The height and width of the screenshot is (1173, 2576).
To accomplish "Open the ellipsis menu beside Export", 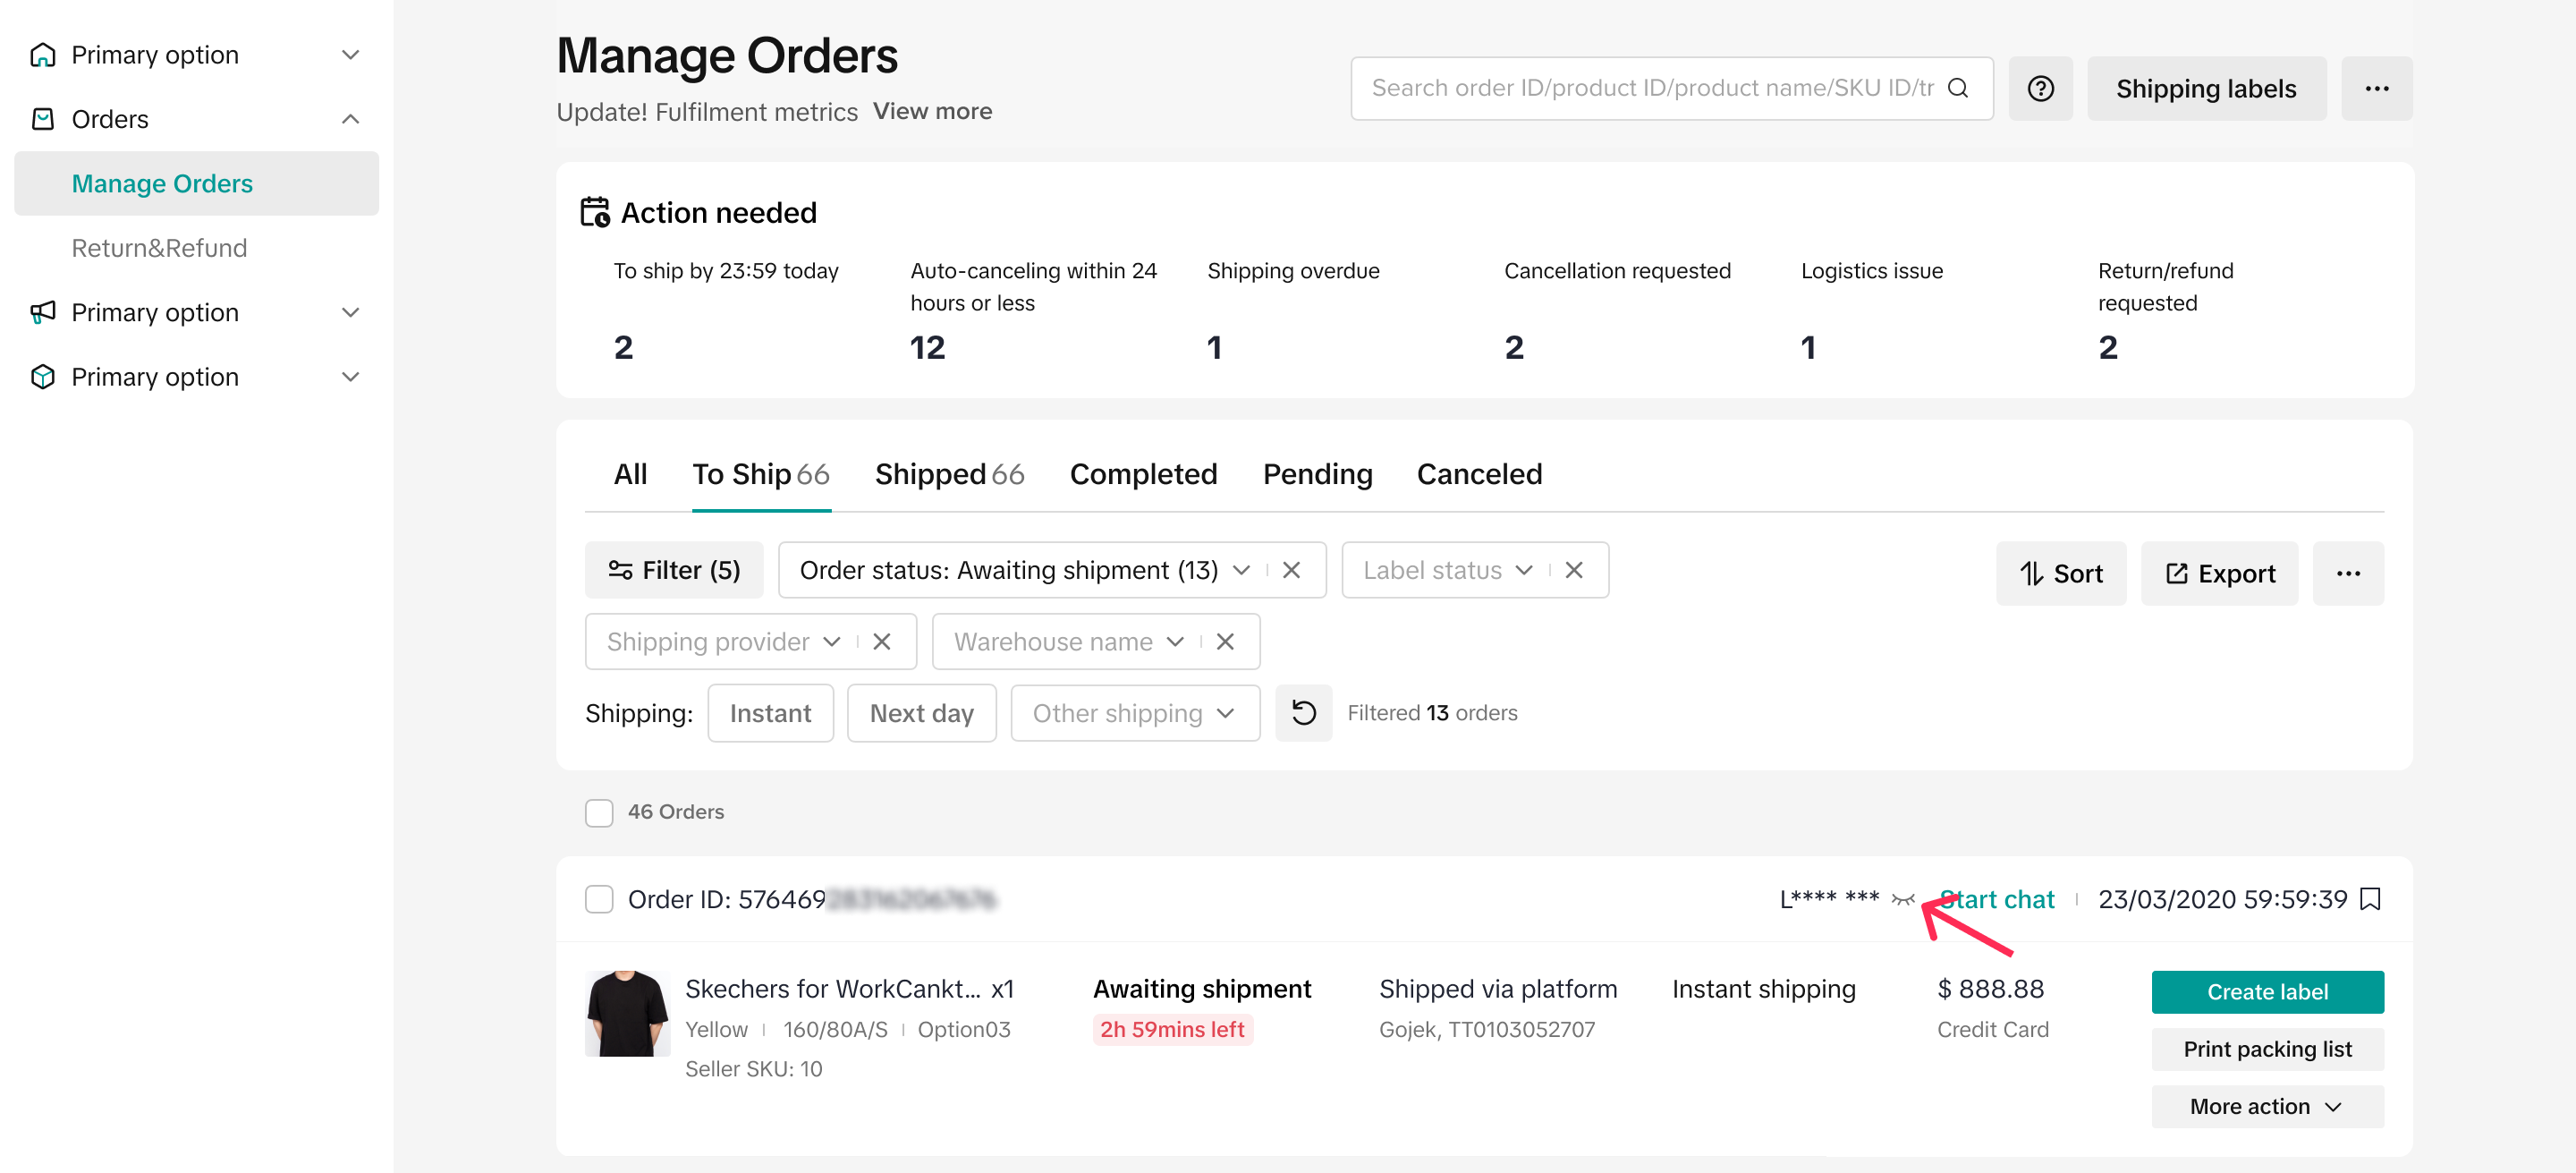I will click(2347, 574).
